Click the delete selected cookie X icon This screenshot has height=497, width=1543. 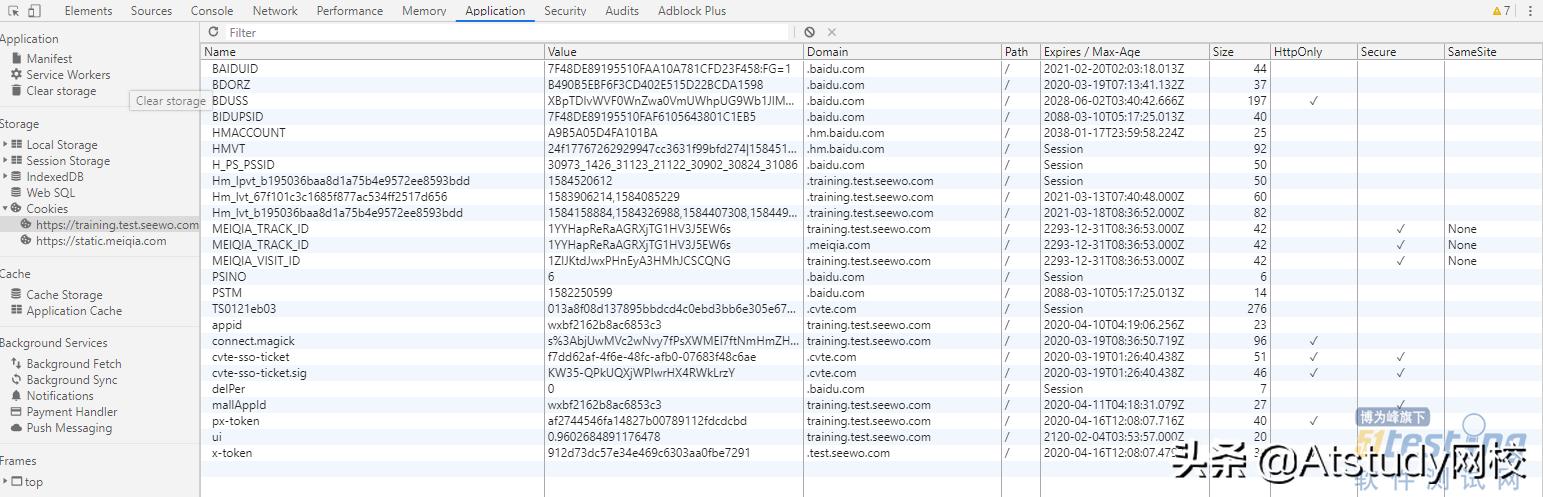(x=832, y=32)
